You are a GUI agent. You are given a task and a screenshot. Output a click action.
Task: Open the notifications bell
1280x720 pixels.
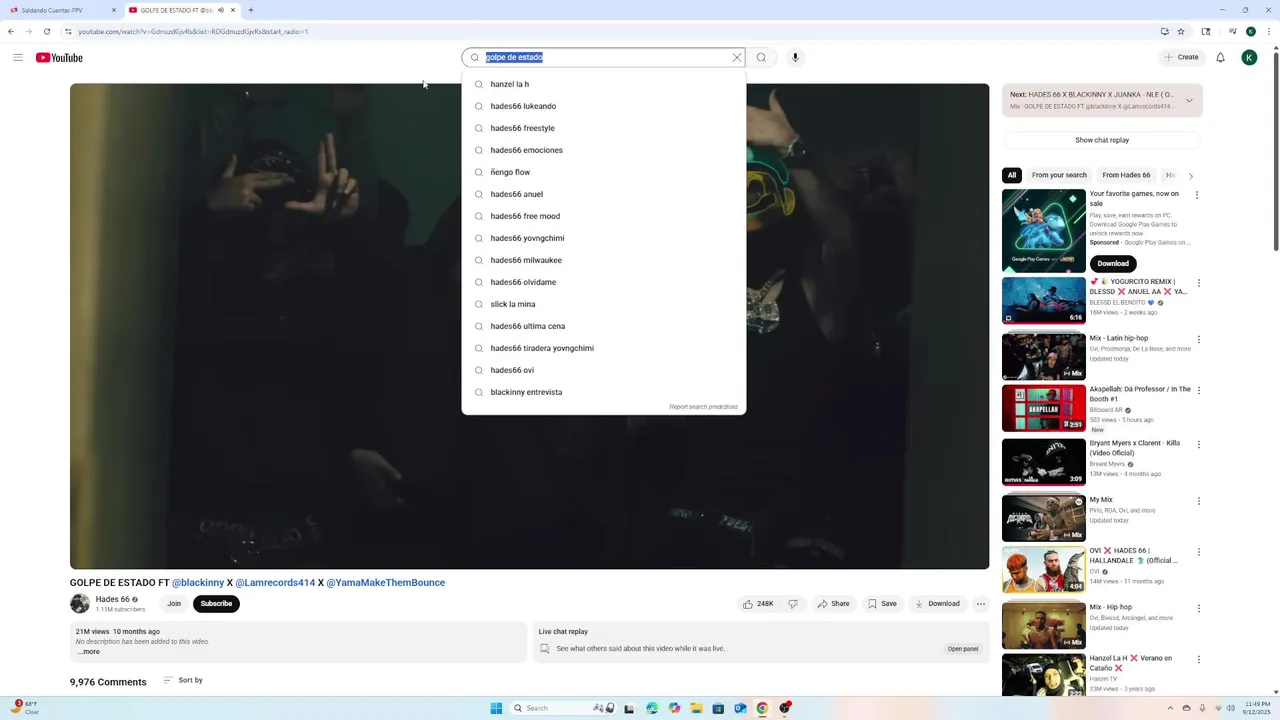1220,57
